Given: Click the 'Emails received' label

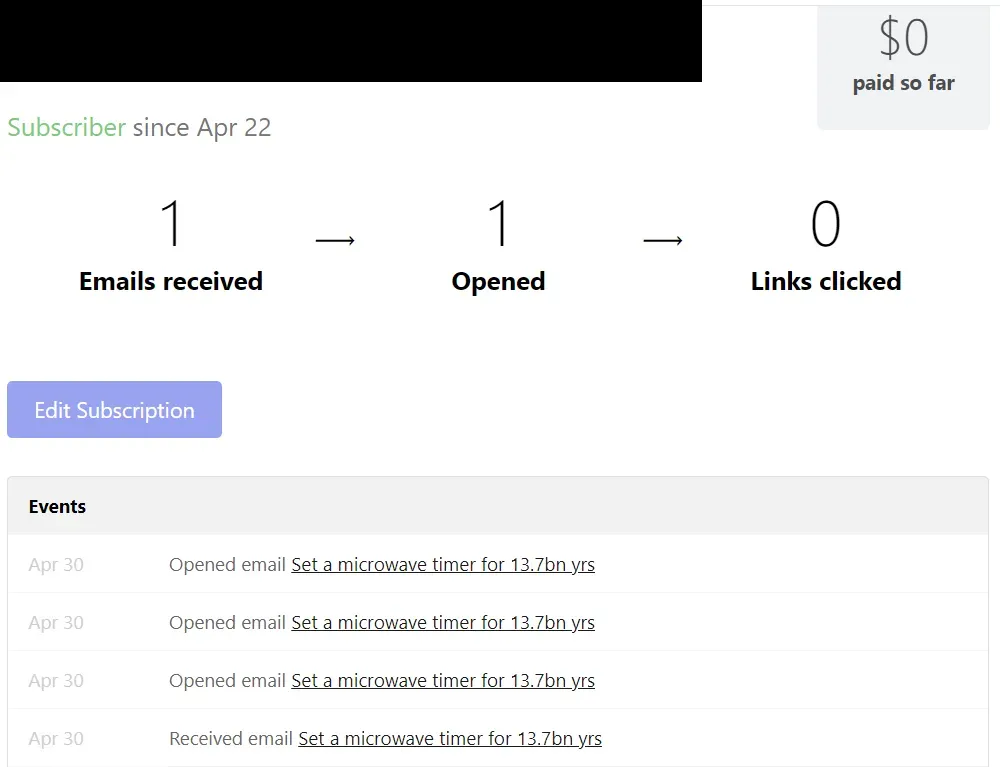Looking at the screenshot, I should 171,281.
